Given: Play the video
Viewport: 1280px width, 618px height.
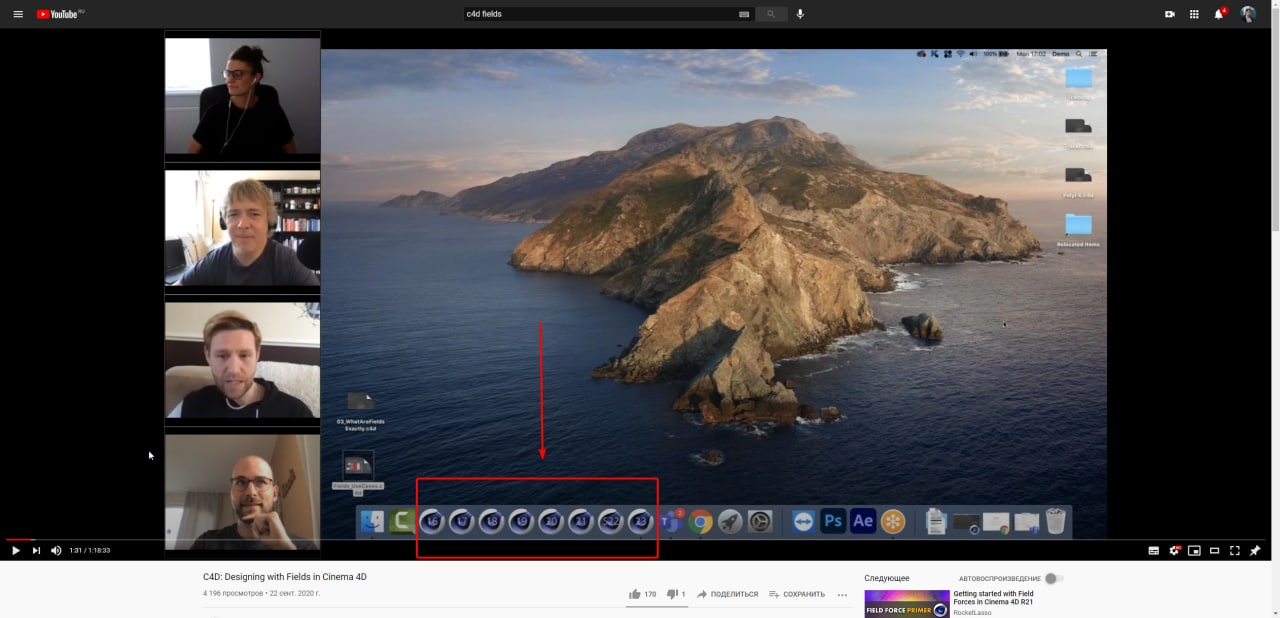Looking at the screenshot, I should tap(15, 550).
